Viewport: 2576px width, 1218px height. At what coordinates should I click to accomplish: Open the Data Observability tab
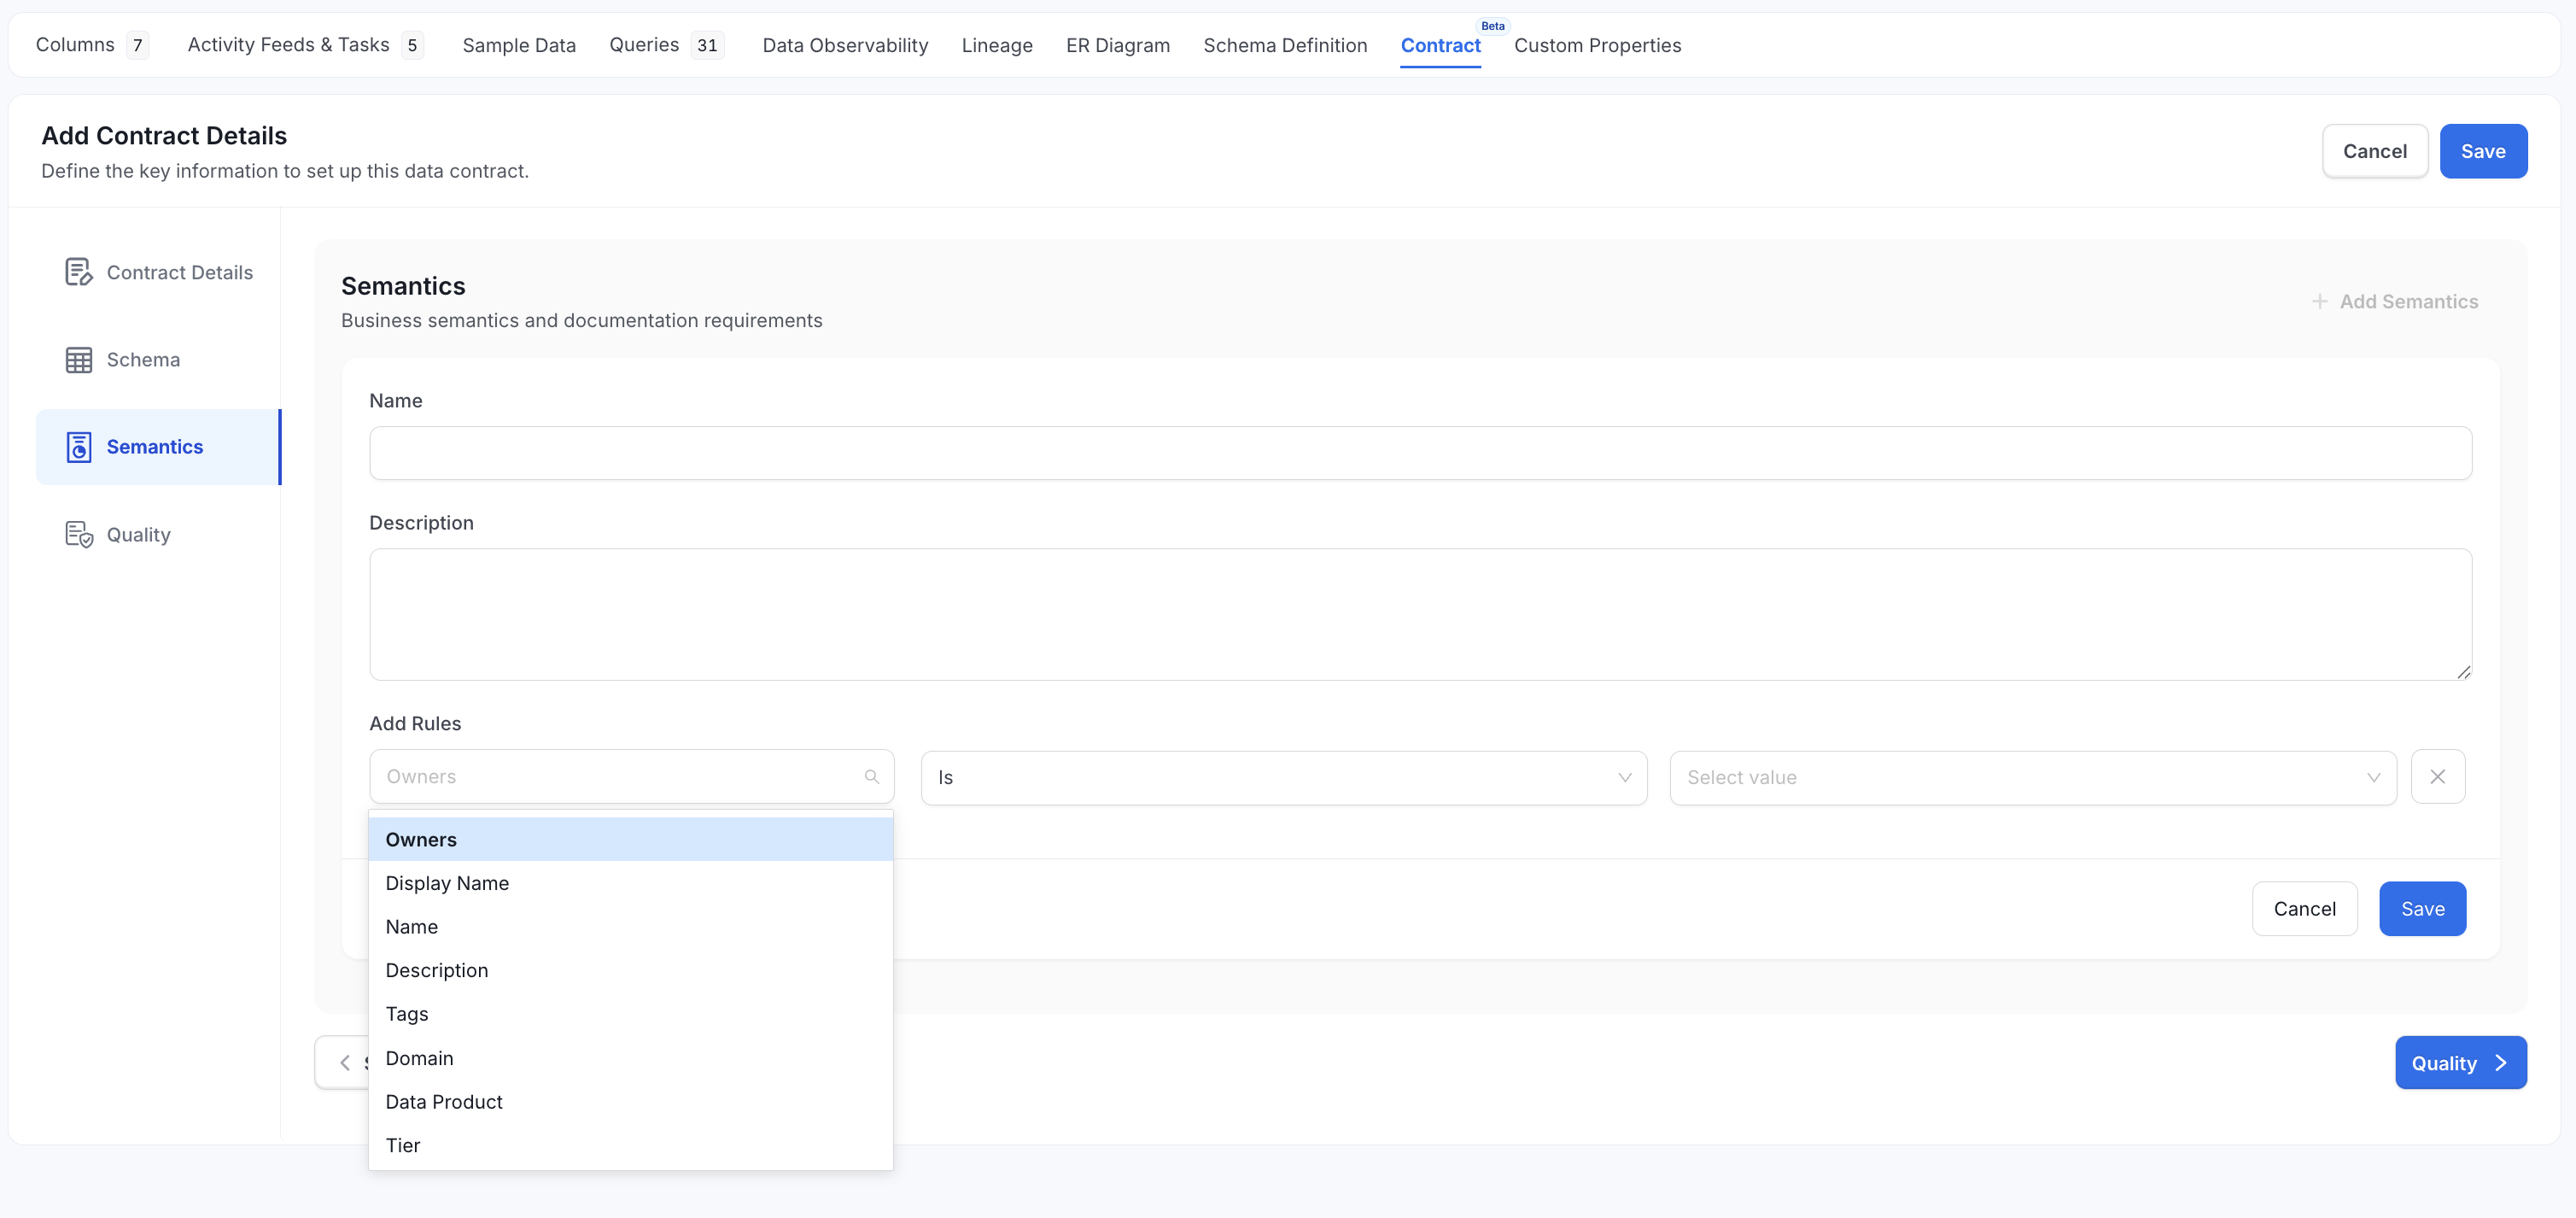pos(845,45)
